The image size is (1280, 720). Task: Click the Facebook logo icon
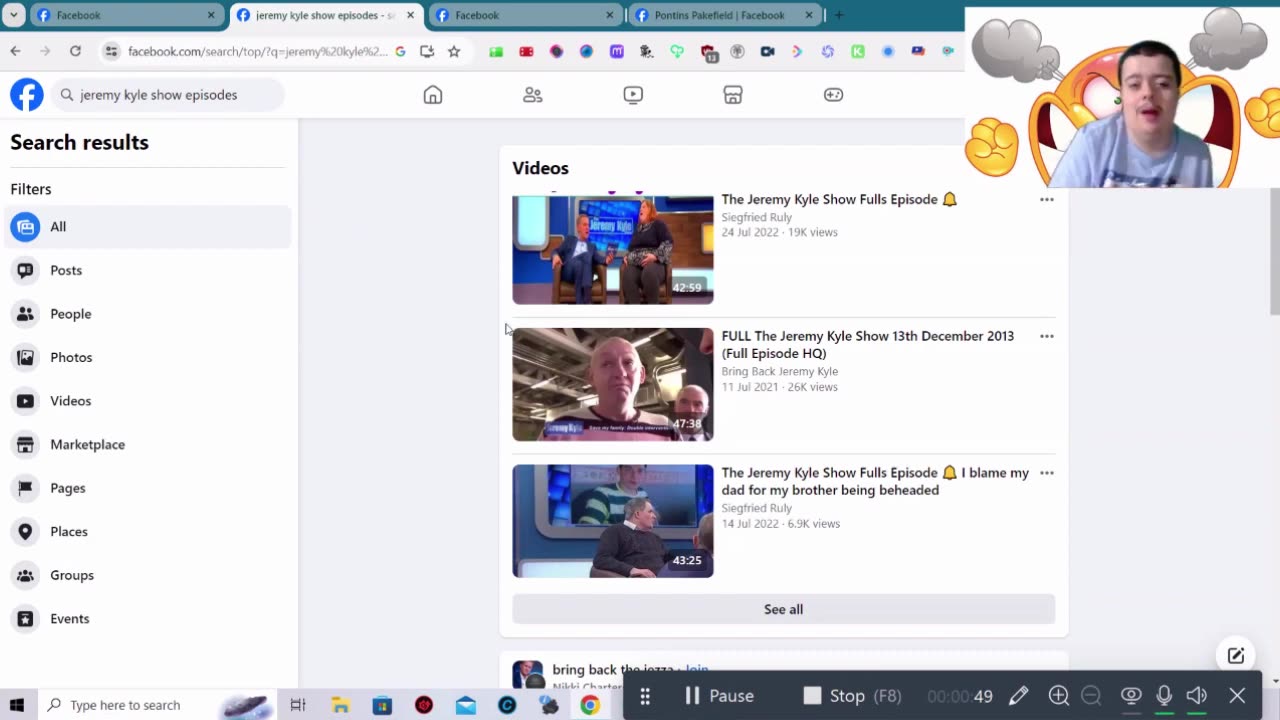pyautogui.click(x=27, y=95)
